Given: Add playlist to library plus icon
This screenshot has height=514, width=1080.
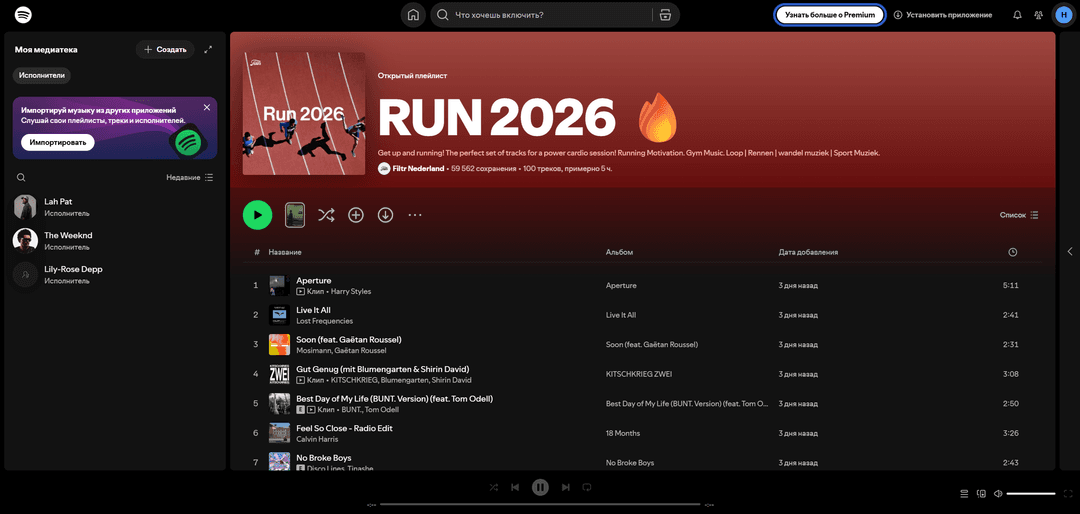Looking at the screenshot, I should click(355, 215).
